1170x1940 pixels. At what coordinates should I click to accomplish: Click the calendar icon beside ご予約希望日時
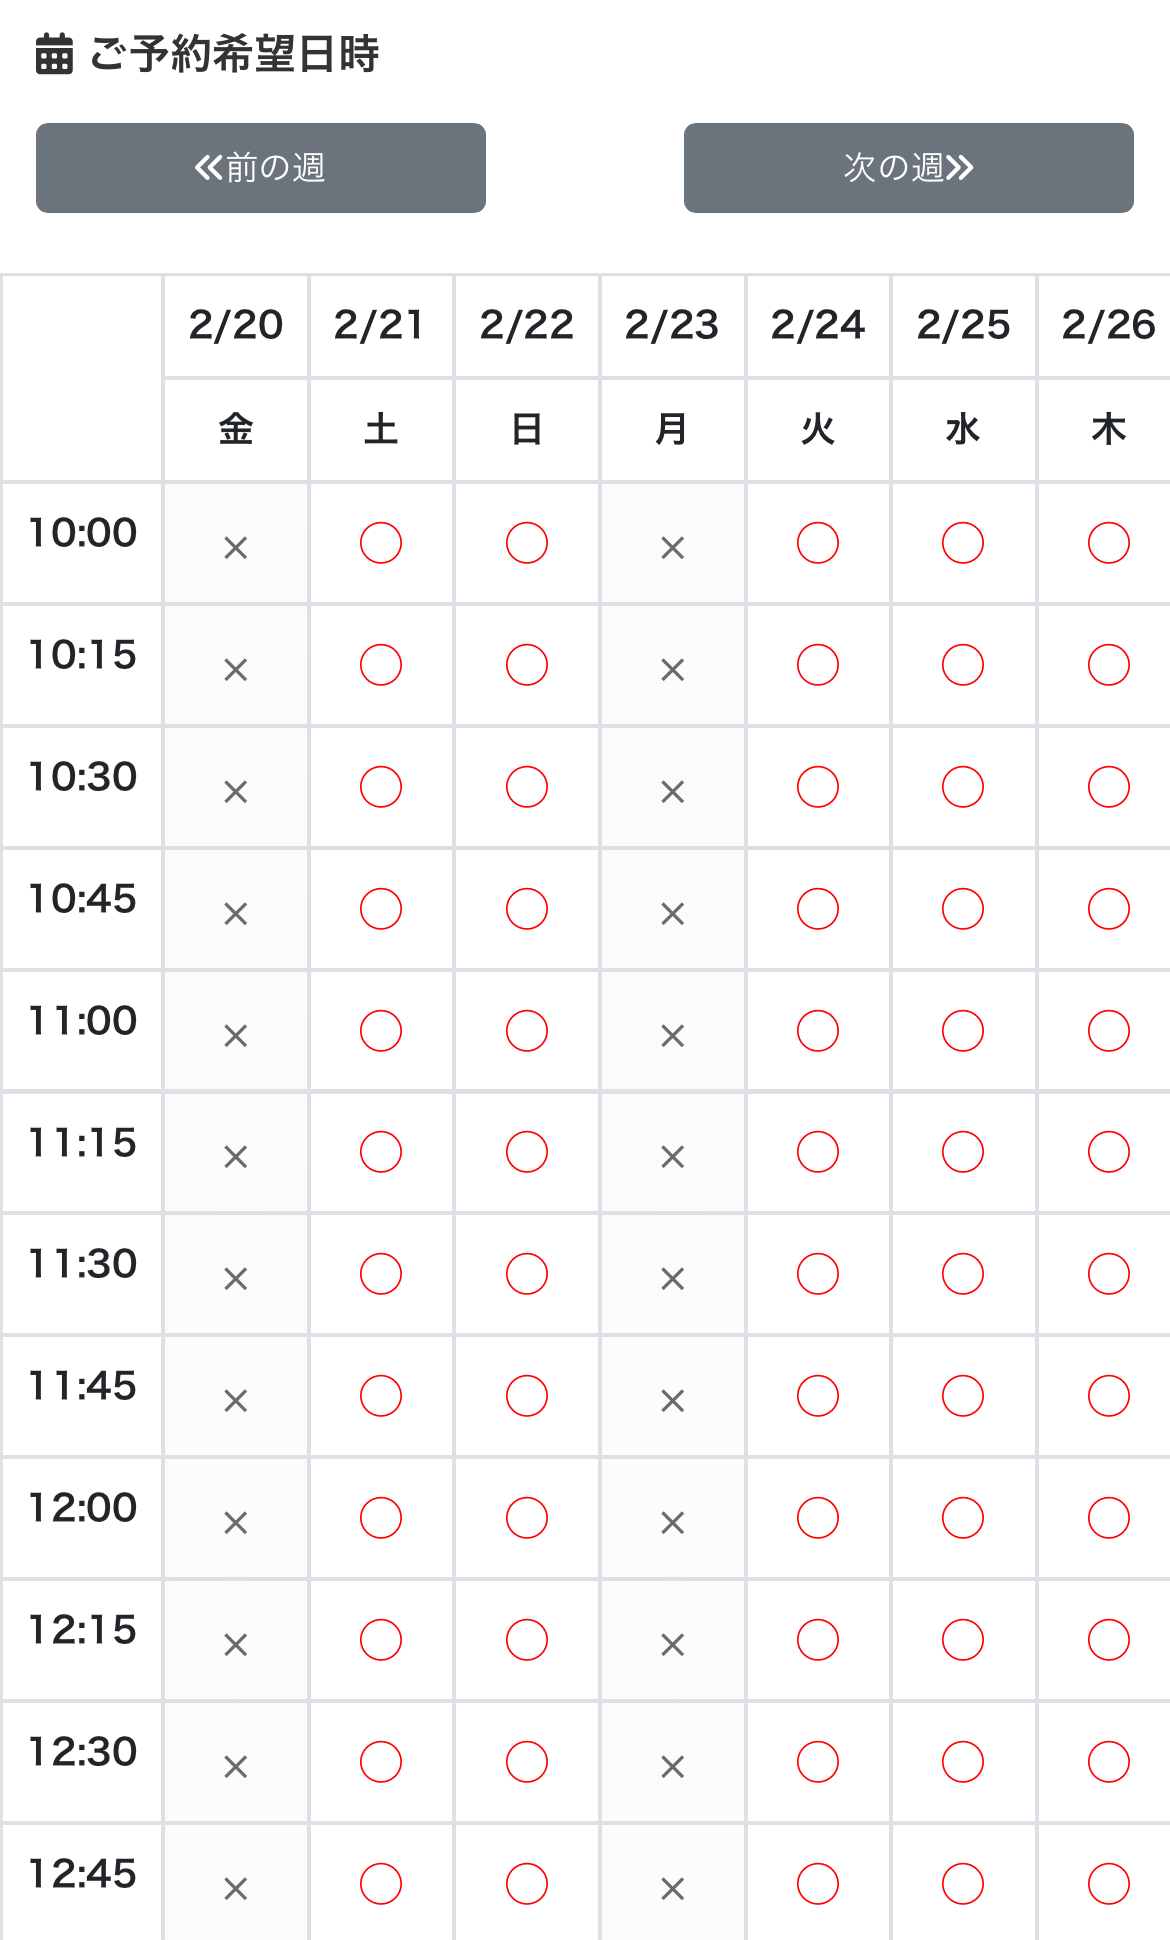tap(54, 54)
